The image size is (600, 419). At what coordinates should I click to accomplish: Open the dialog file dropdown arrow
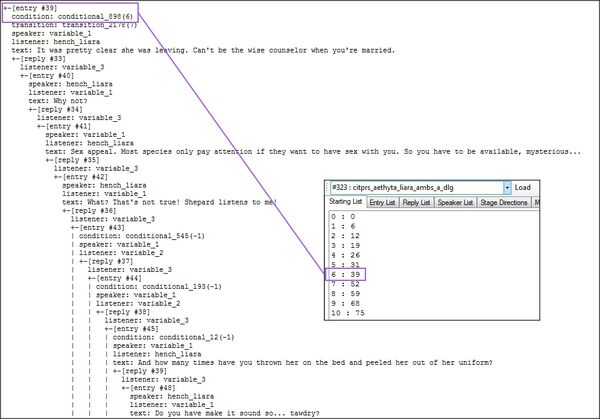pyautogui.click(x=507, y=187)
